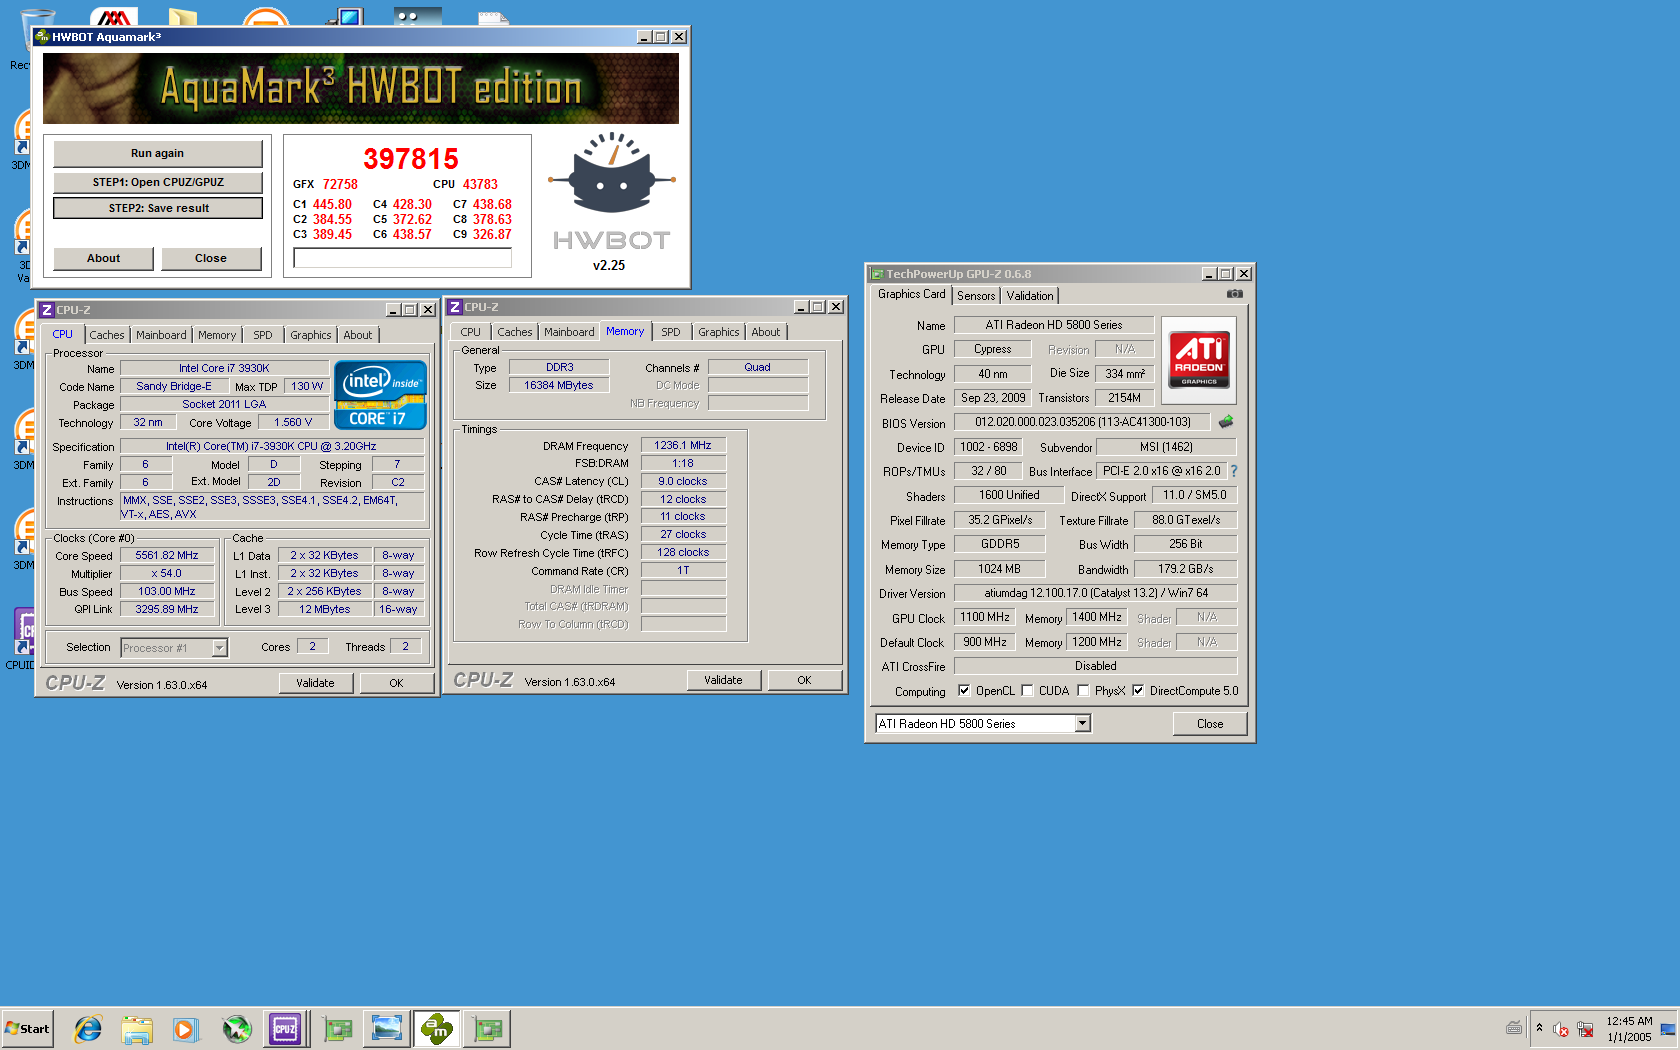Click title bar icon of CPU-Z Memory window
Screen dimensions: 1680x1050
click(x=455, y=307)
